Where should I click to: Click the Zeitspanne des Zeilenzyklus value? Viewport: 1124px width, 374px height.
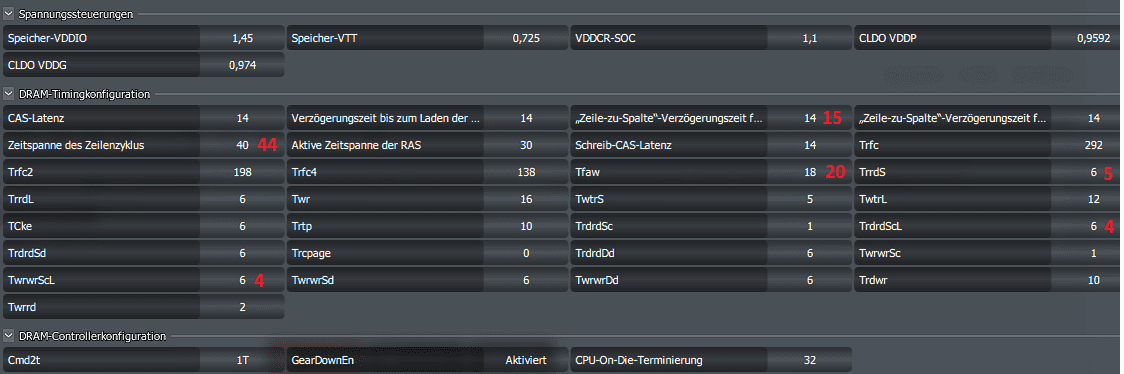[x=242, y=145]
